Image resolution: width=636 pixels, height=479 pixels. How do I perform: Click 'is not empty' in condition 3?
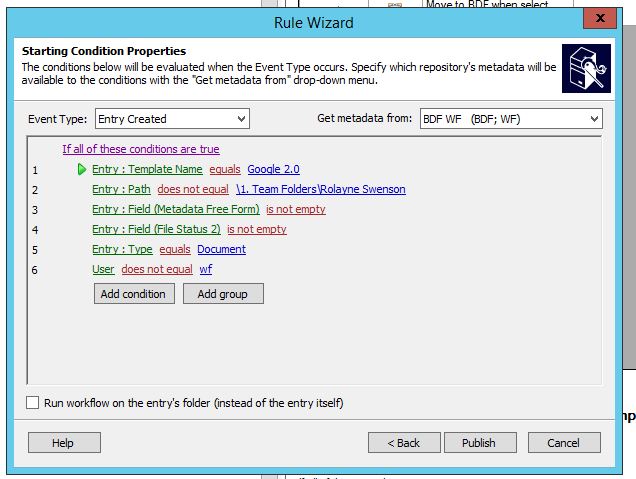click(x=296, y=209)
